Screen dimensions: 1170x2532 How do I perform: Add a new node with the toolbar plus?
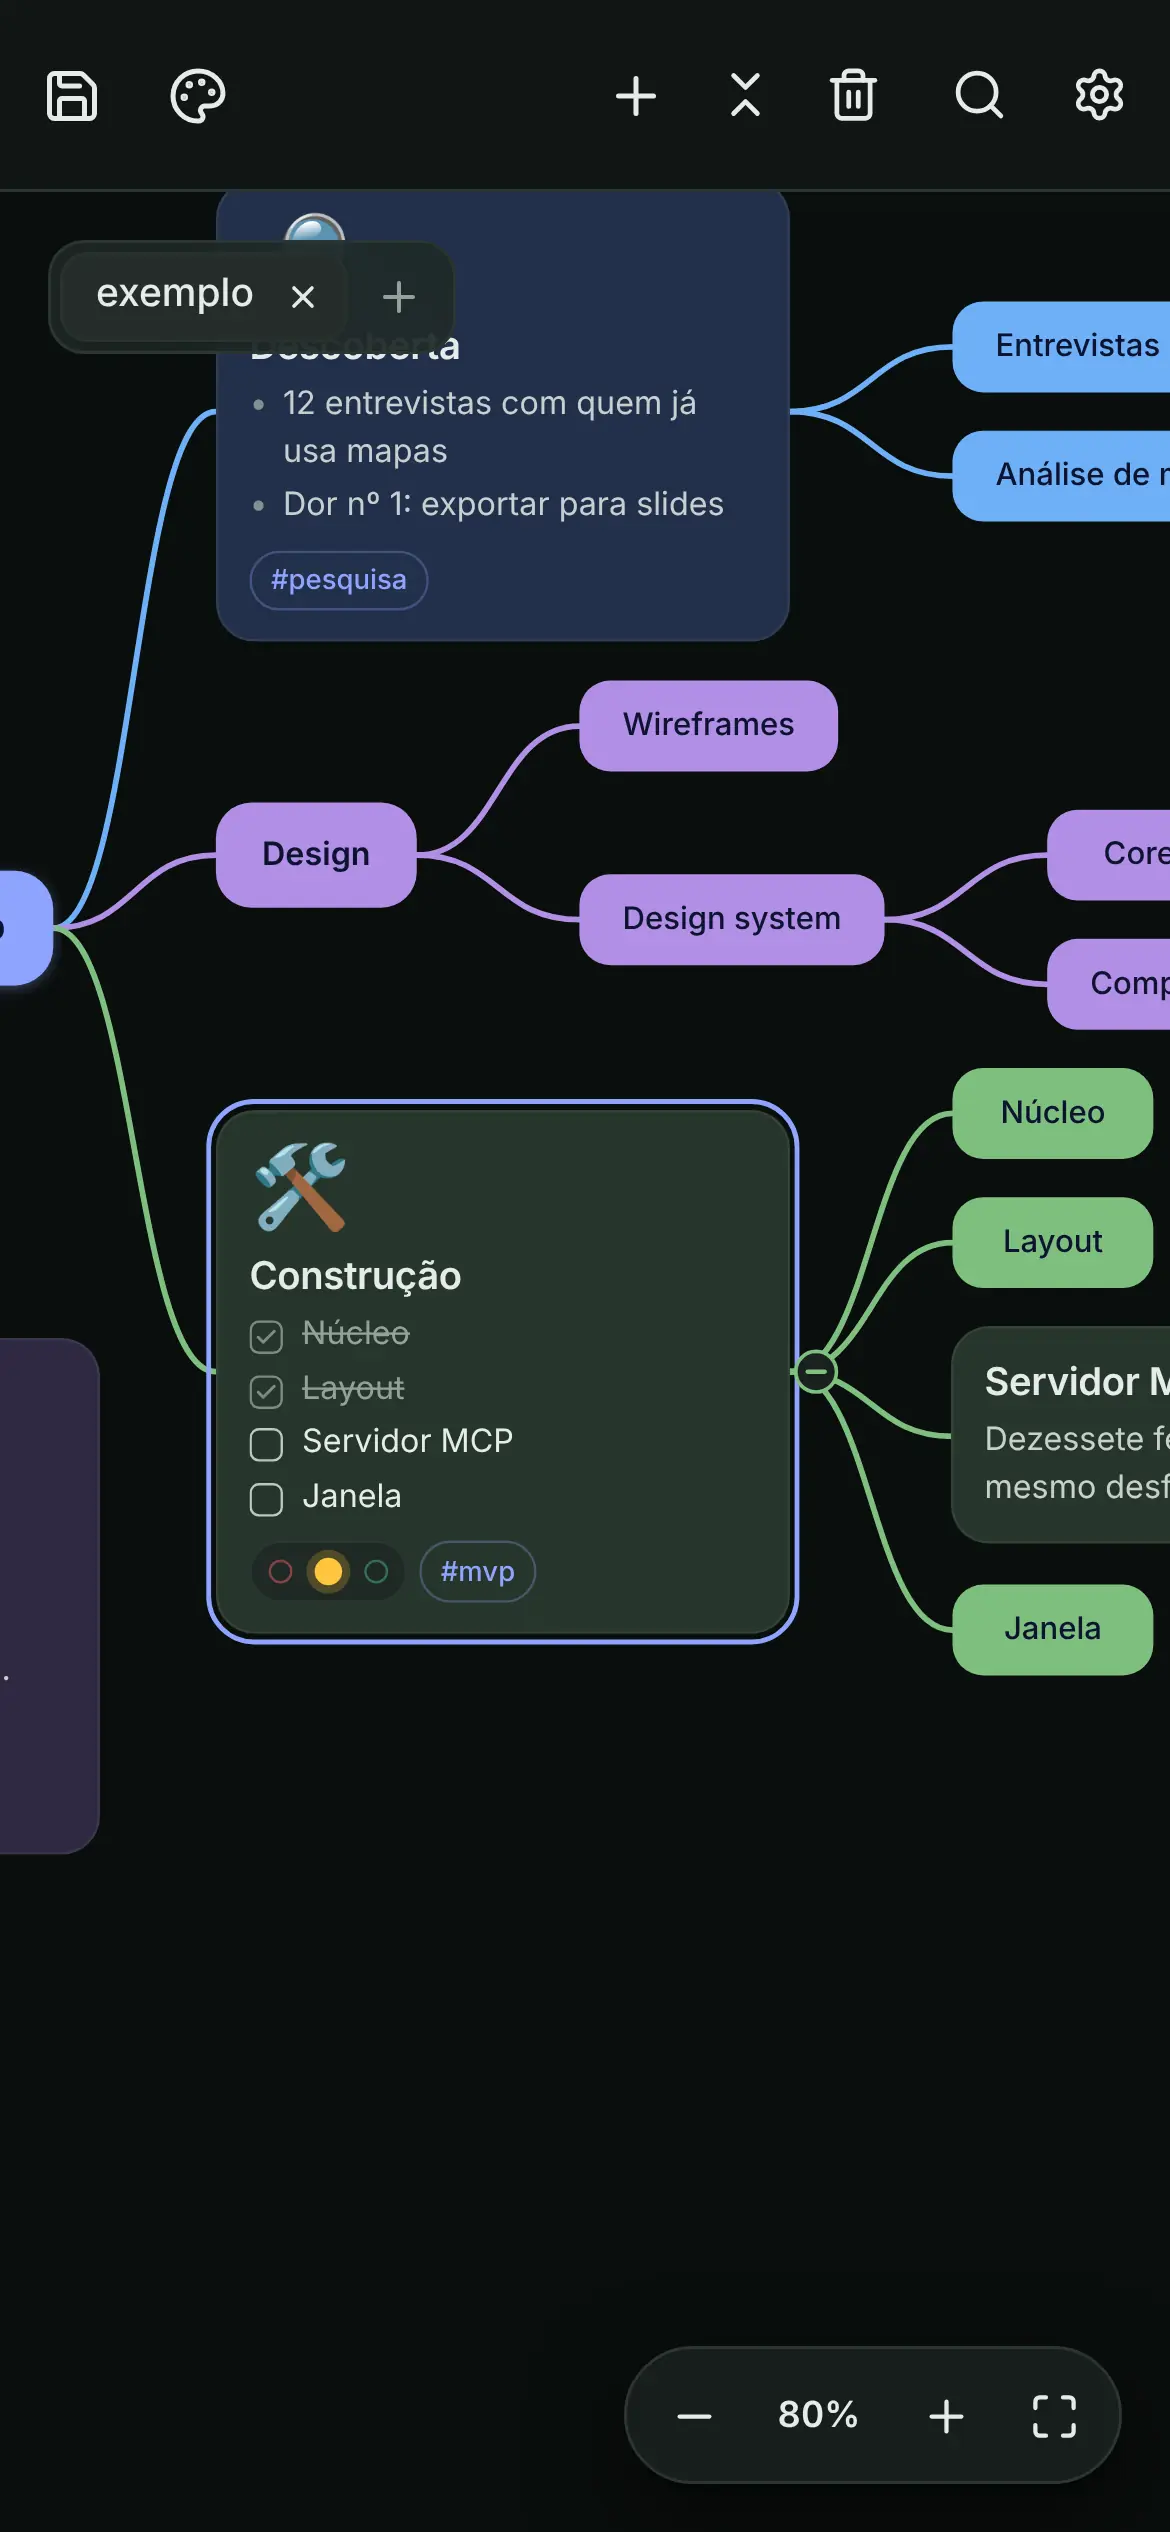[636, 96]
